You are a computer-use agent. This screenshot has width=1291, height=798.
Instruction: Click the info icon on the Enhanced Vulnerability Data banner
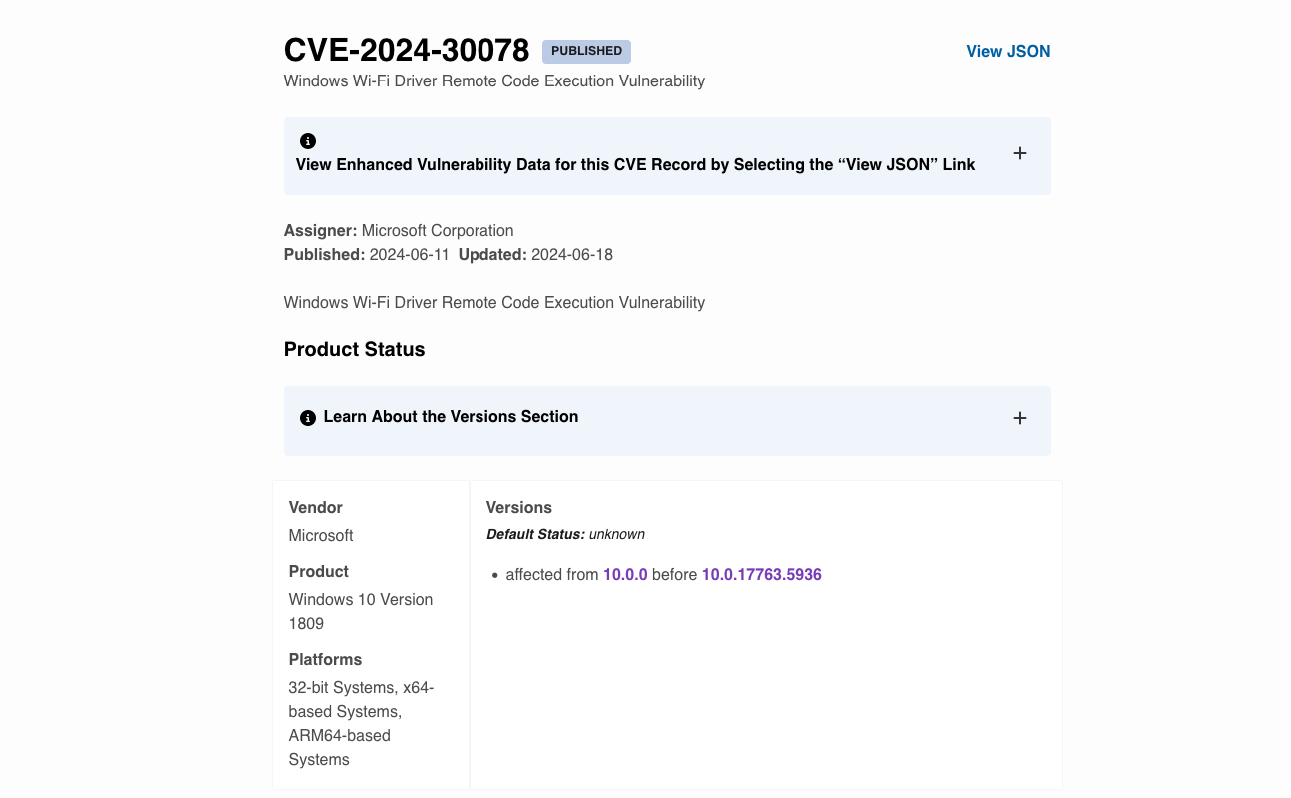click(308, 140)
